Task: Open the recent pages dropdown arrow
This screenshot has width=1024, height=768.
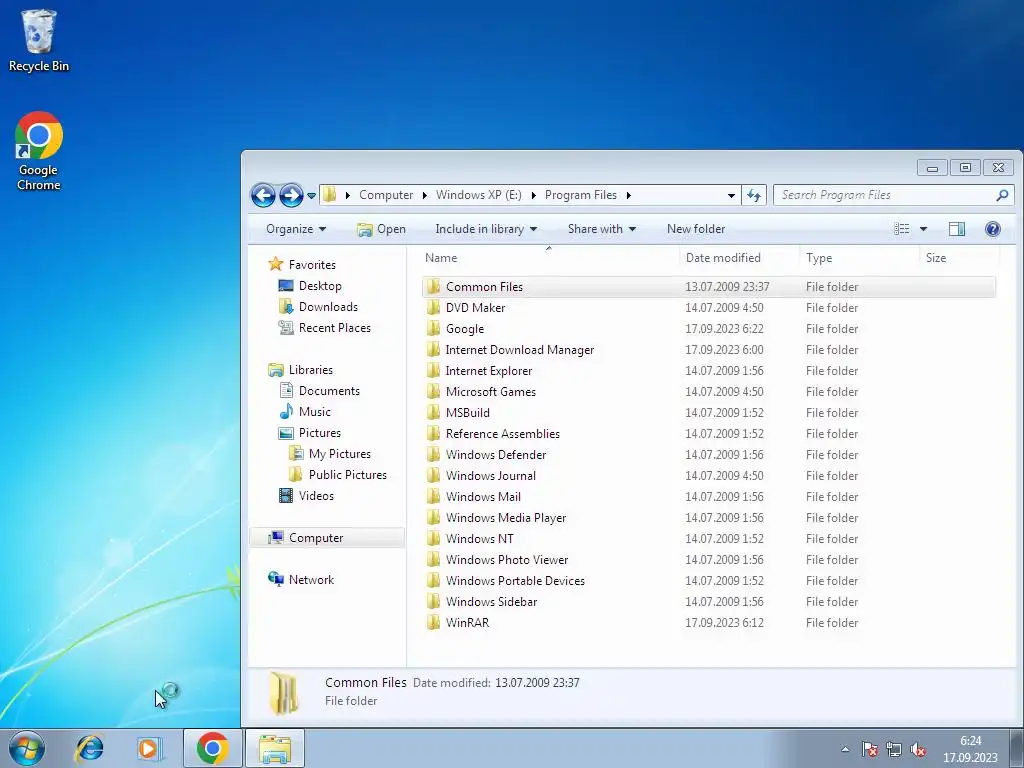Action: coord(312,195)
